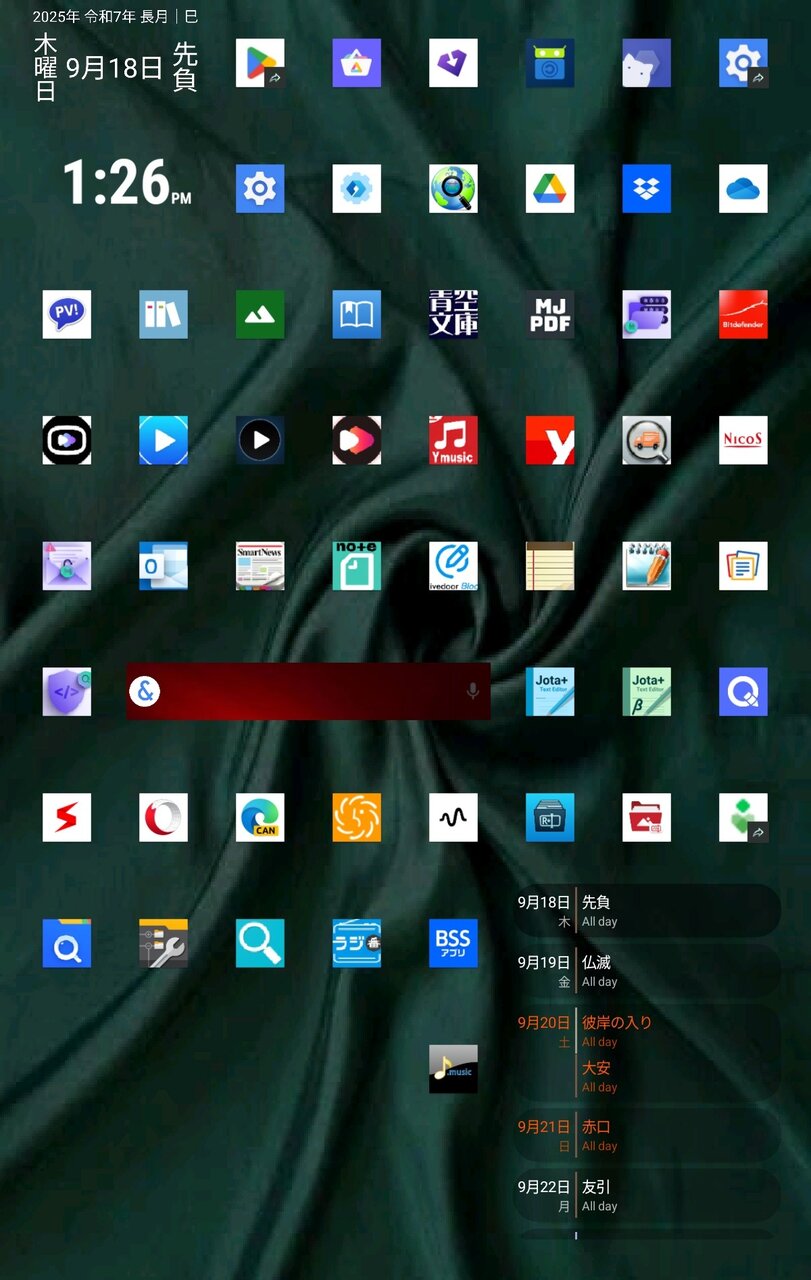Tap the red search bar widget

pos(308,691)
